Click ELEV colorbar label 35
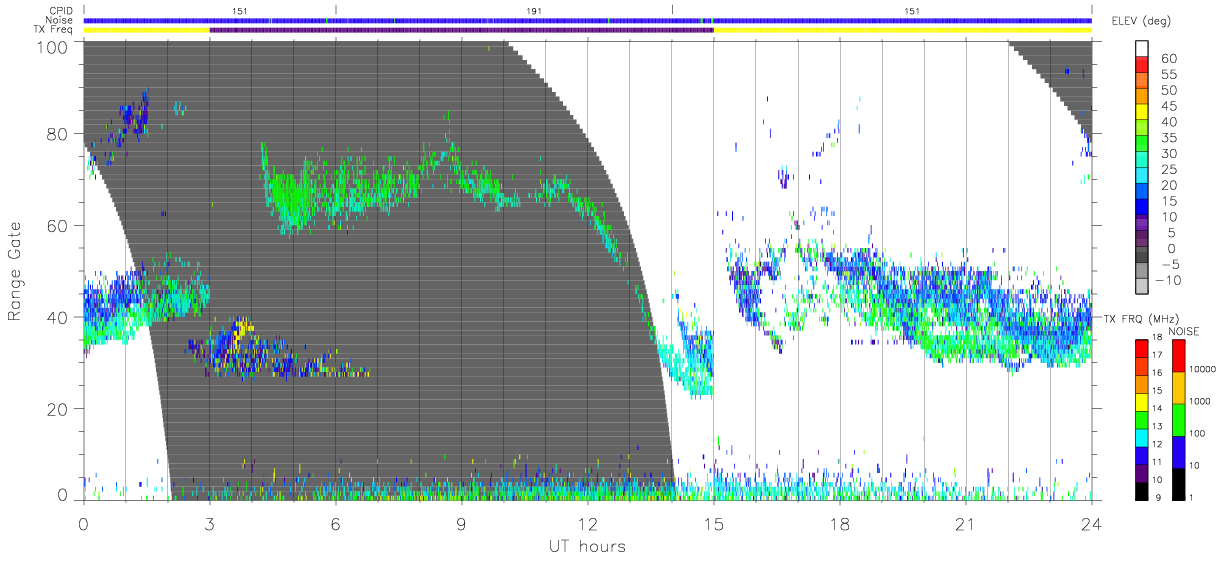 point(1169,138)
